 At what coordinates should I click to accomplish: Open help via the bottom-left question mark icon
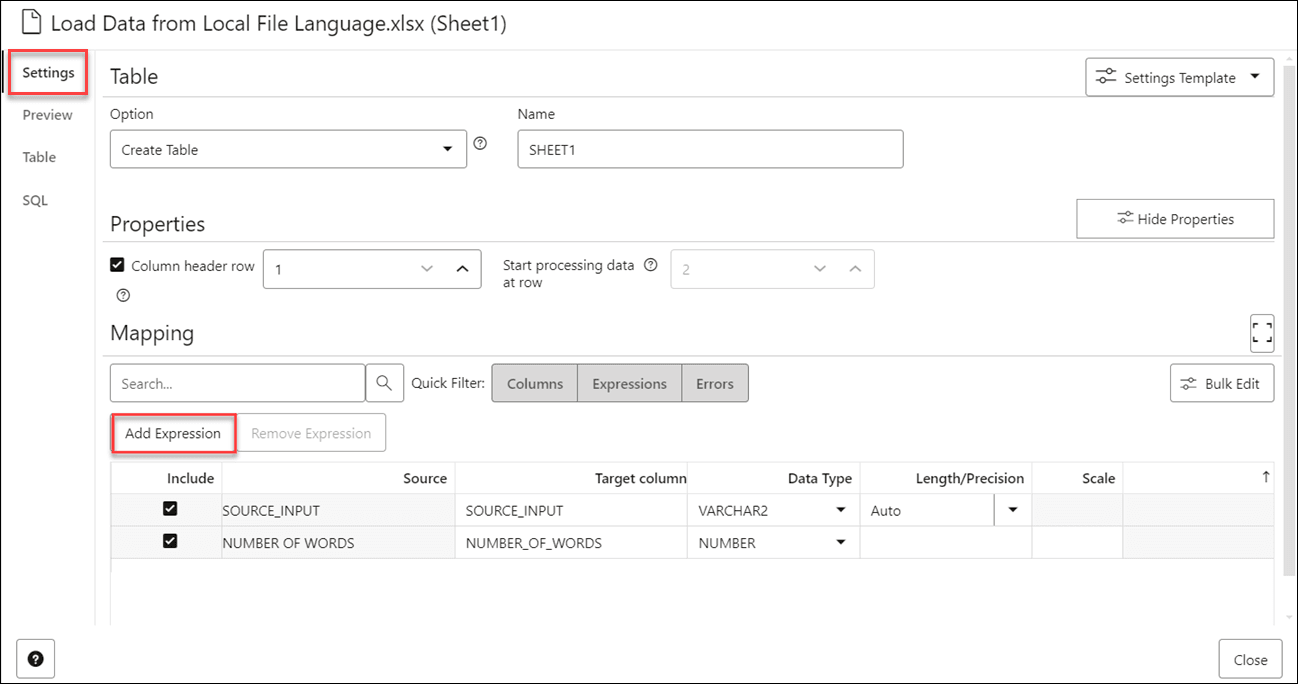click(35, 658)
